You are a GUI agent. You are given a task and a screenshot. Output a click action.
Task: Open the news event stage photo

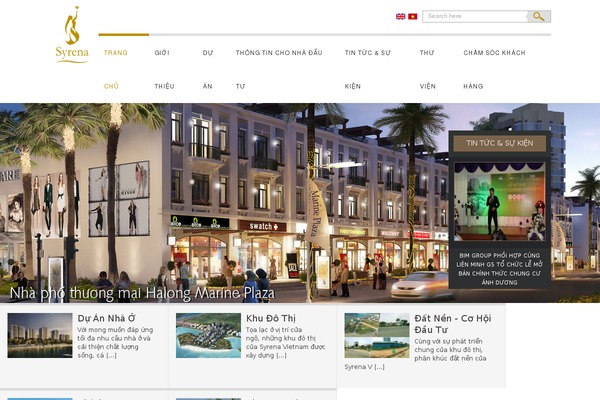[x=499, y=202]
